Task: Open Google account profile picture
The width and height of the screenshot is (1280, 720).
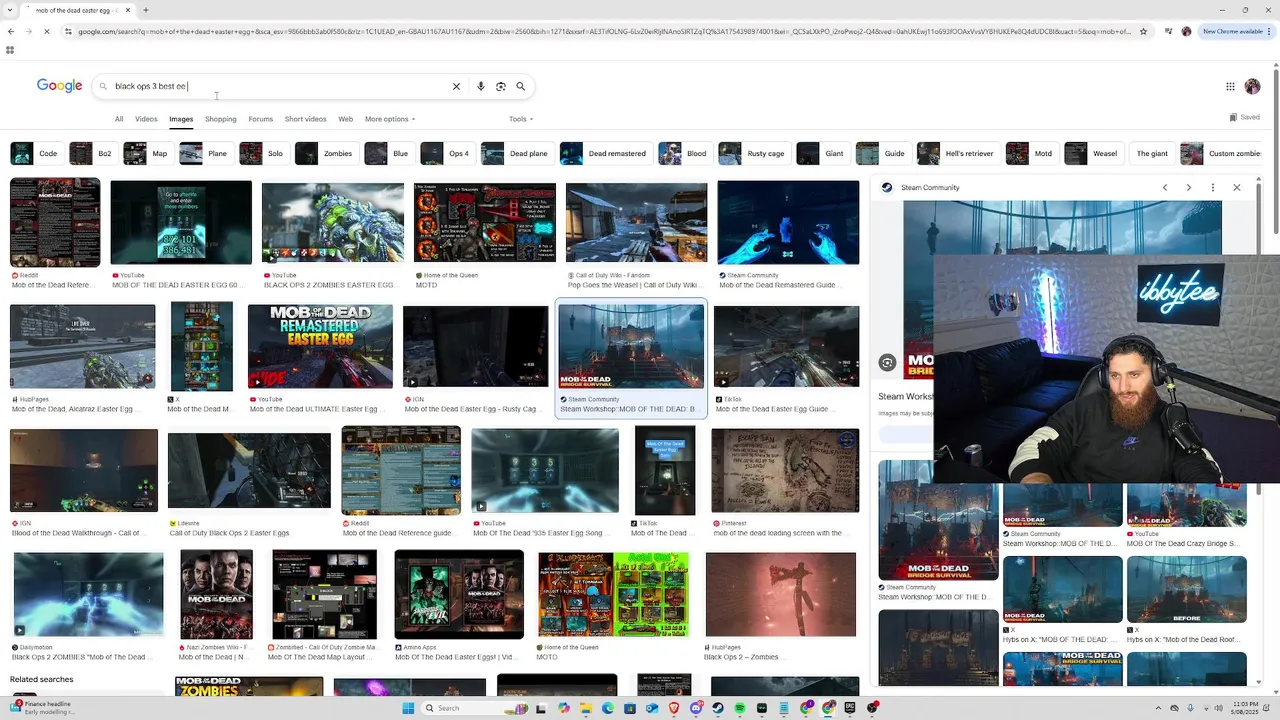Action: point(1252,86)
